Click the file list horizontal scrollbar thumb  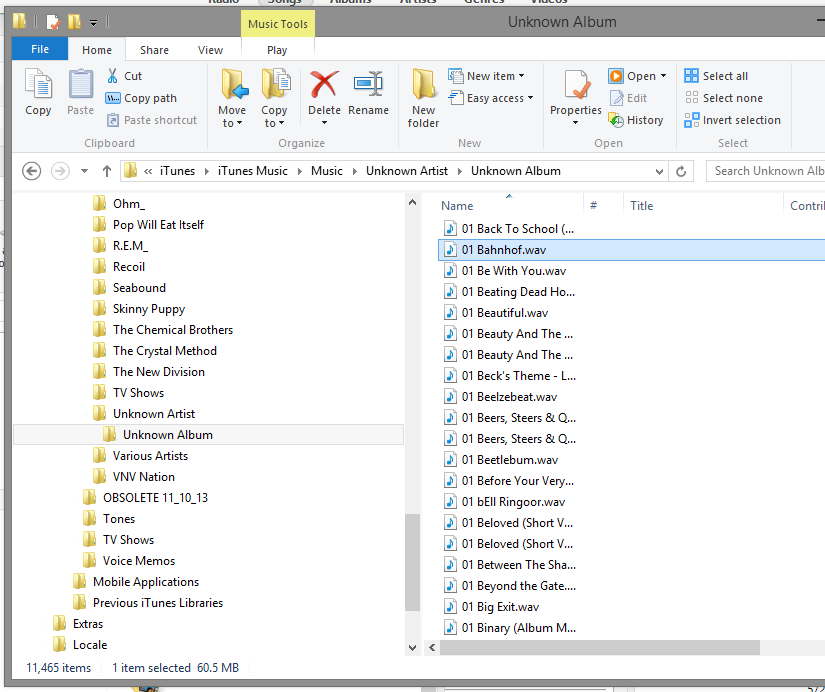(x=600, y=648)
